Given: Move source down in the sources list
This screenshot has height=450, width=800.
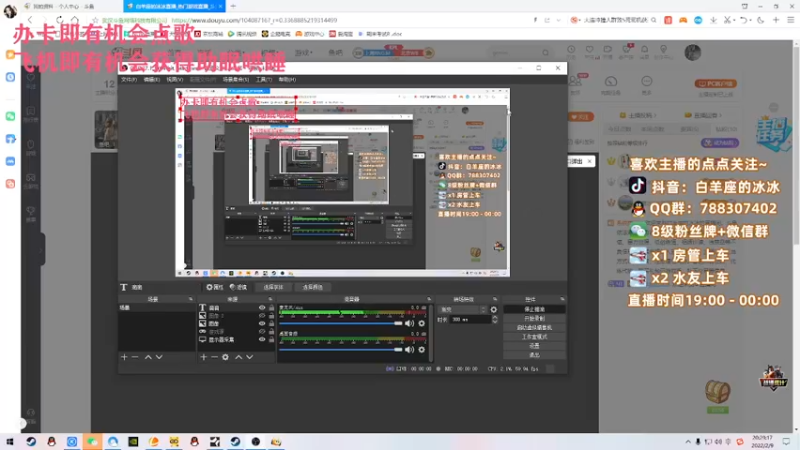Looking at the screenshot, I should pyautogui.click(x=249, y=357).
